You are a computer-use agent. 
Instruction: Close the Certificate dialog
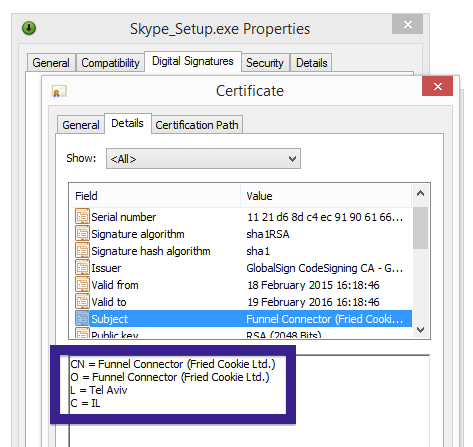click(x=437, y=86)
